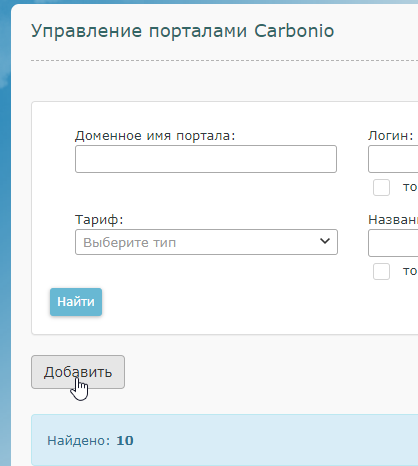The image size is (418, 466).
Task: Click the 'Найдено: 10' results text
Action: 90,441
